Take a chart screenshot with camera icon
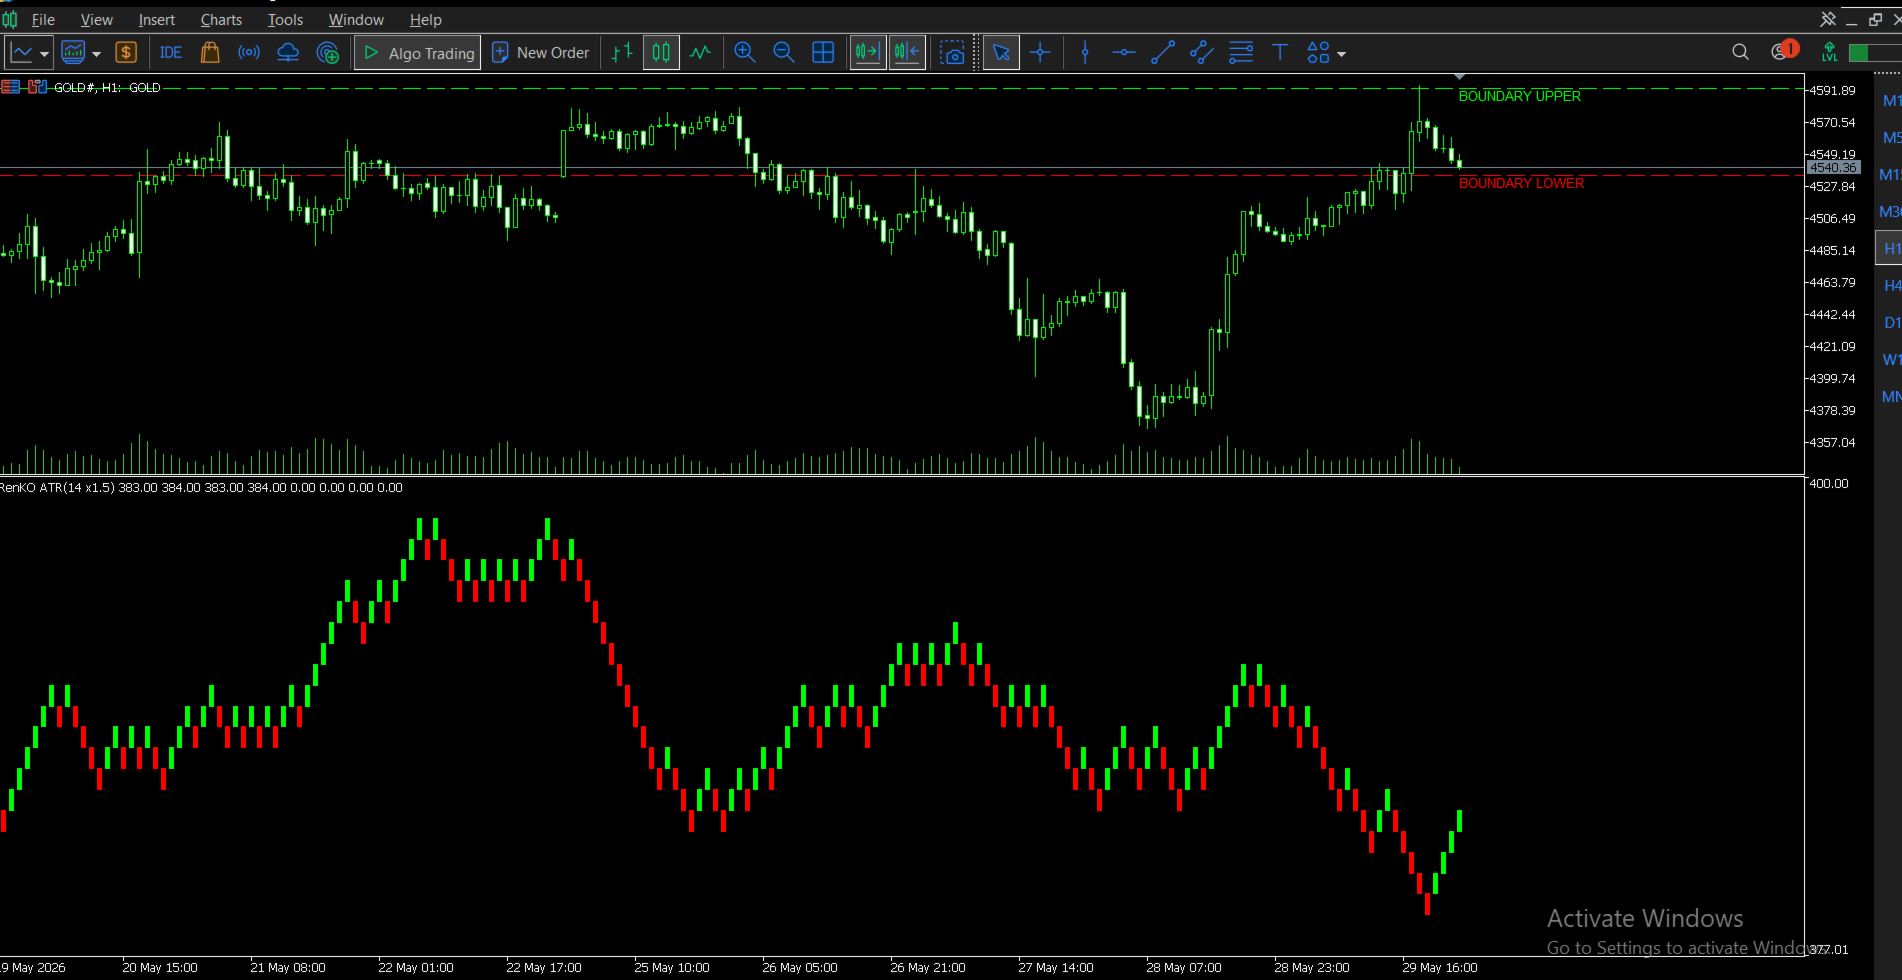Image resolution: width=1902 pixels, height=980 pixels. click(953, 53)
